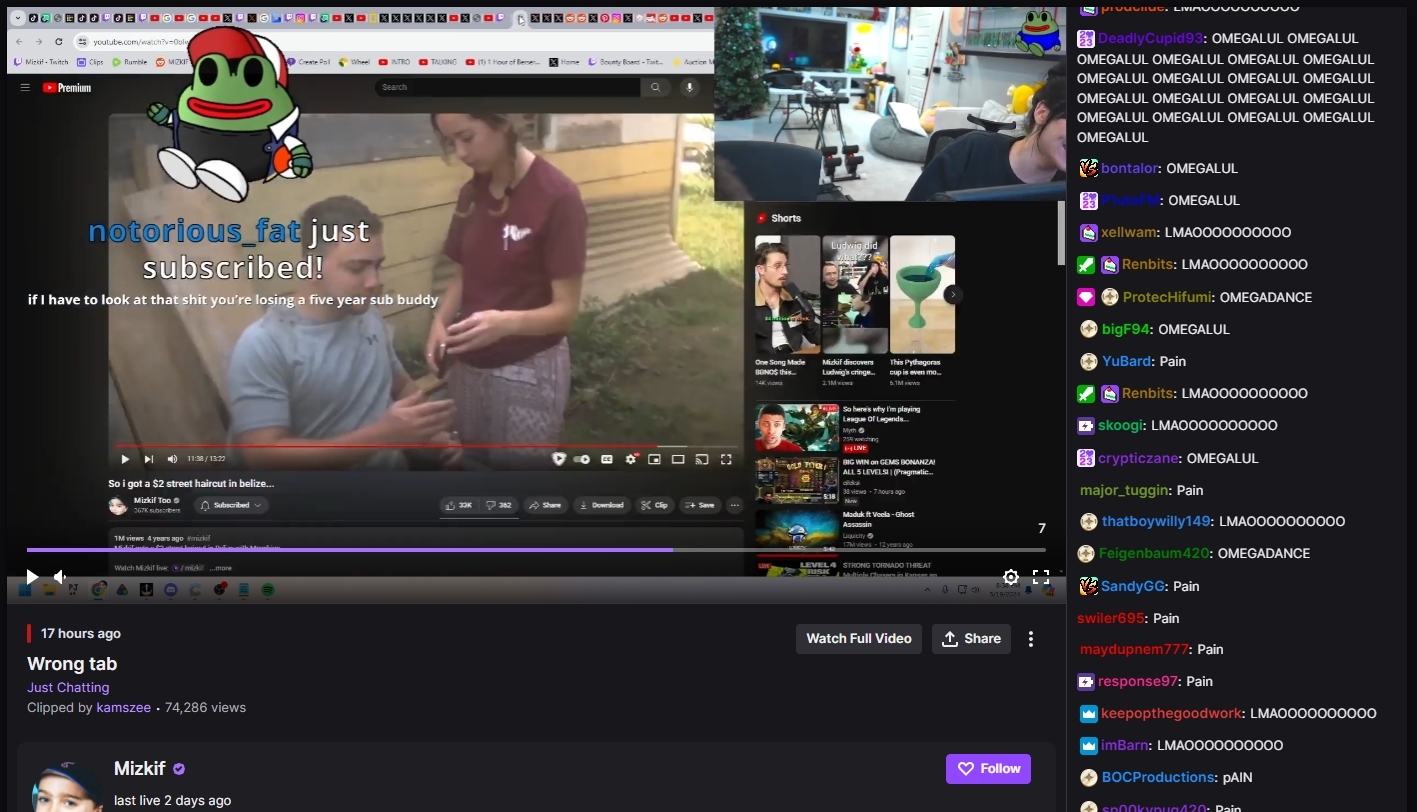Toggle the YouTube autoplay switch in the video

pyautogui.click(x=583, y=459)
